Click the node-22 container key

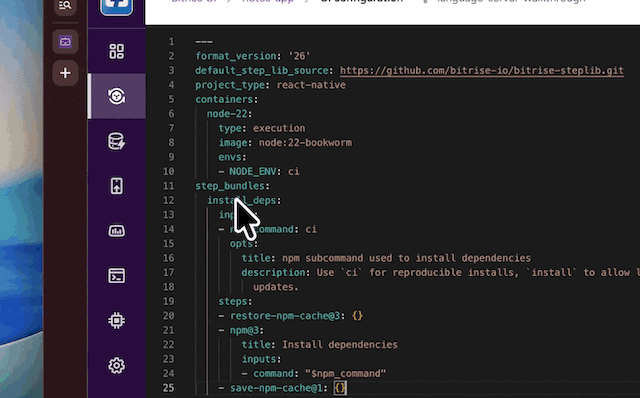click(227, 113)
